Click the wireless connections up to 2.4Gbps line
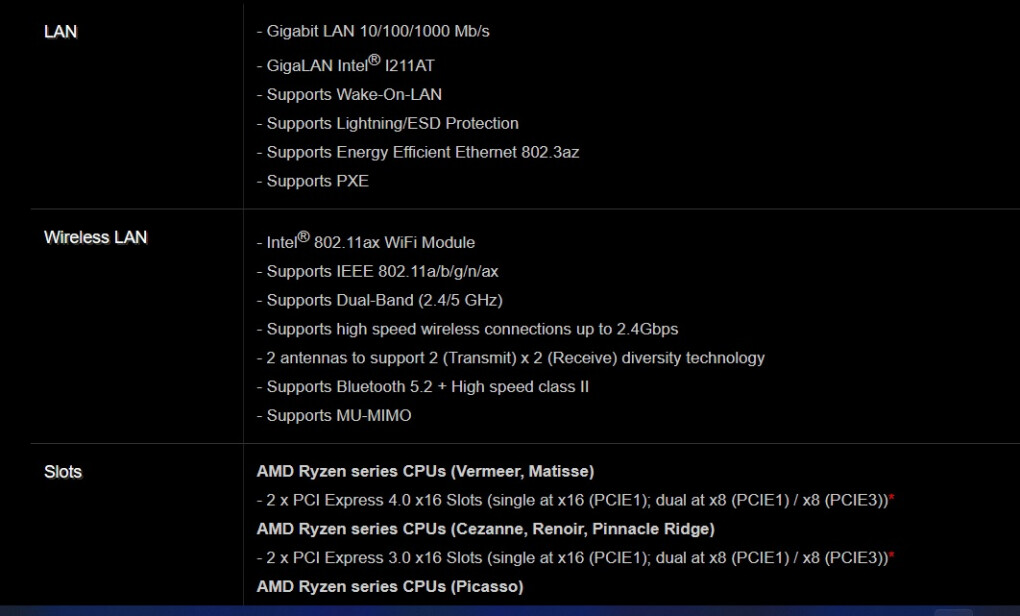Image resolution: width=1020 pixels, height=616 pixels. [x=467, y=329]
